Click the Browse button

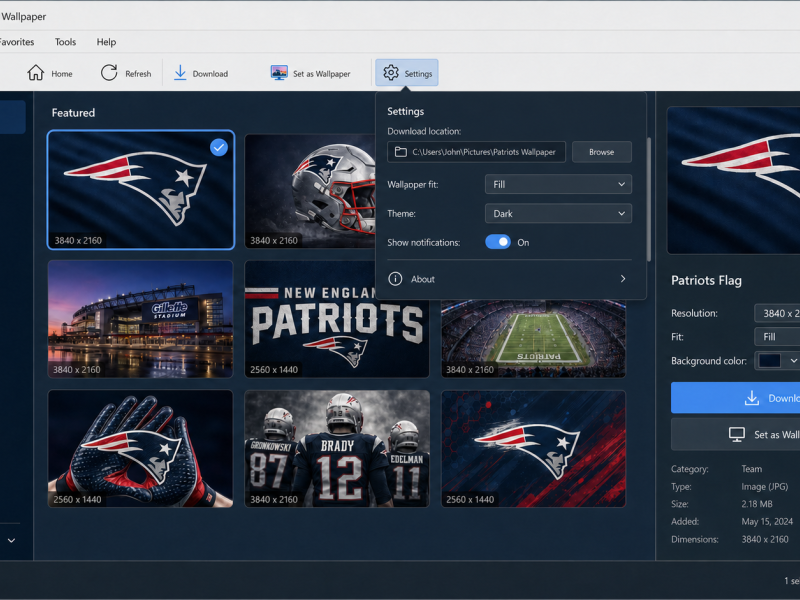(602, 152)
